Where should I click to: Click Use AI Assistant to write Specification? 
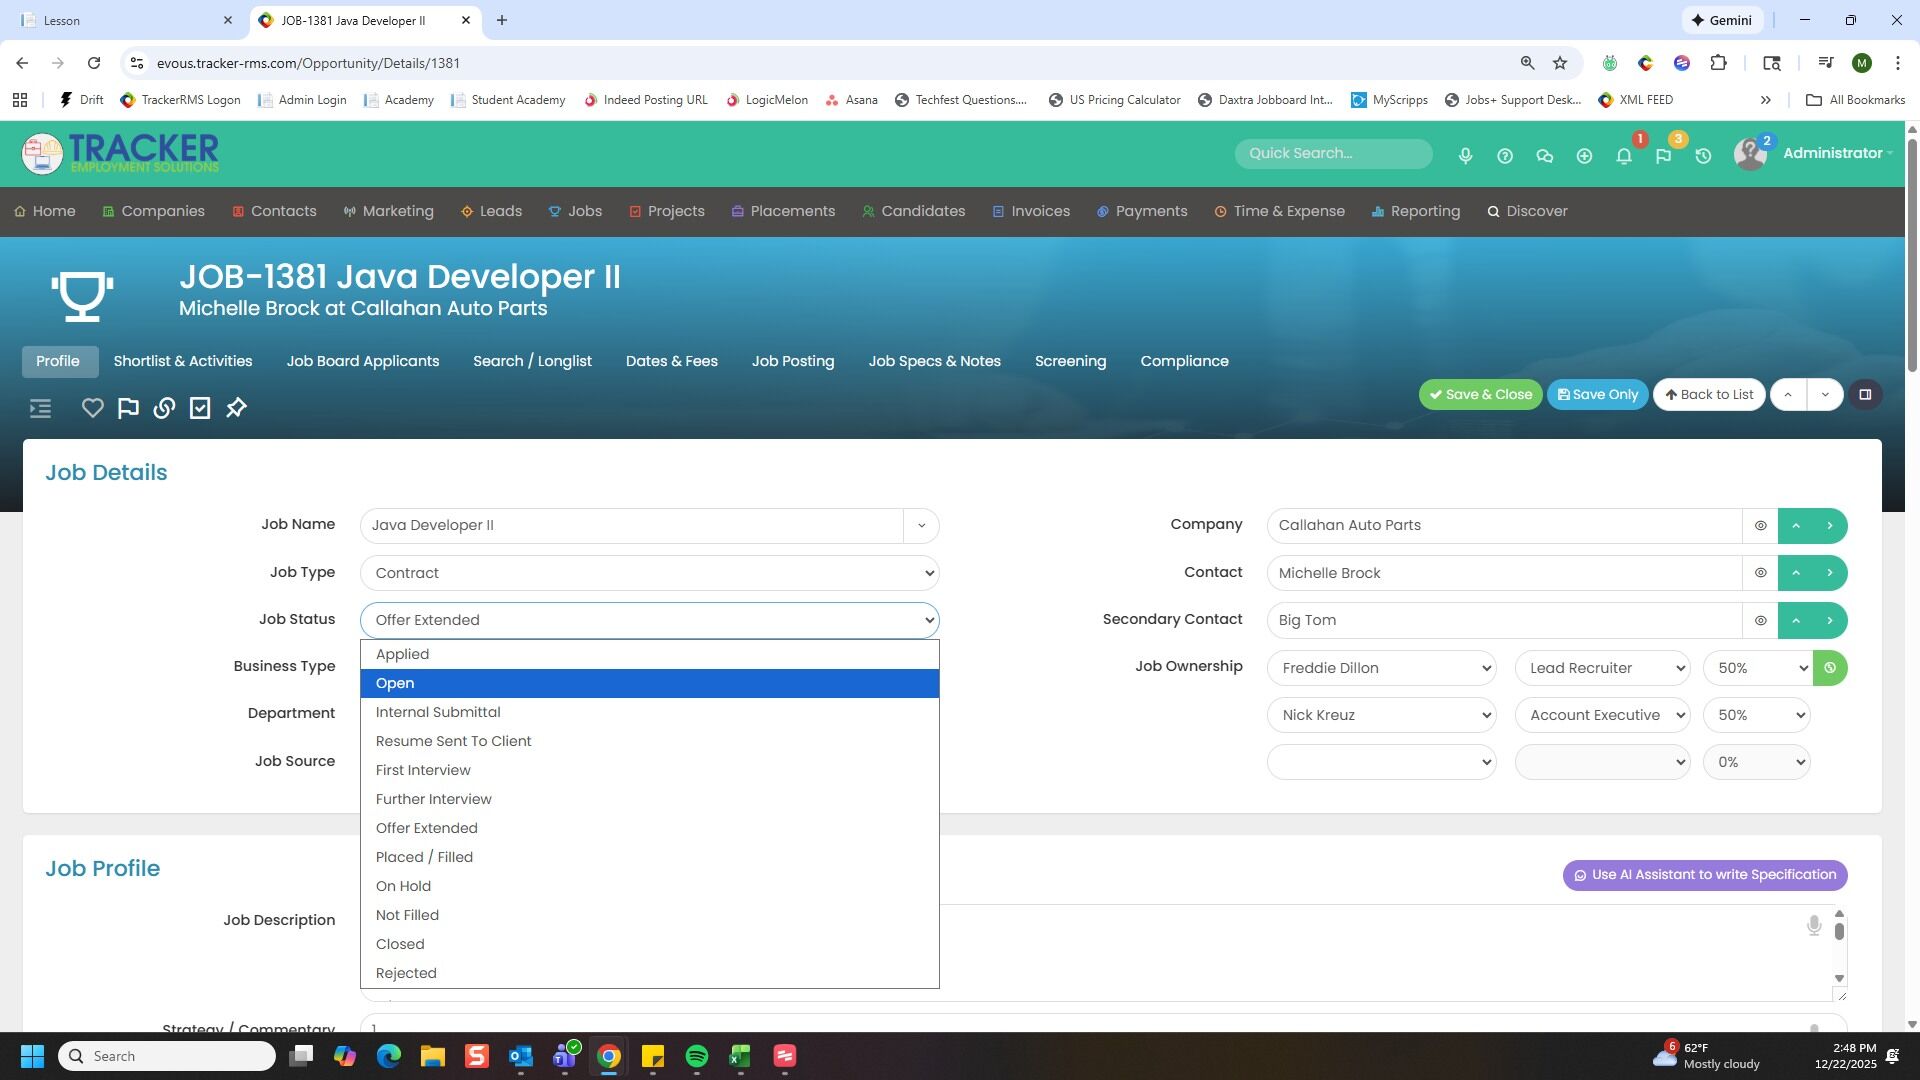pos(1704,875)
